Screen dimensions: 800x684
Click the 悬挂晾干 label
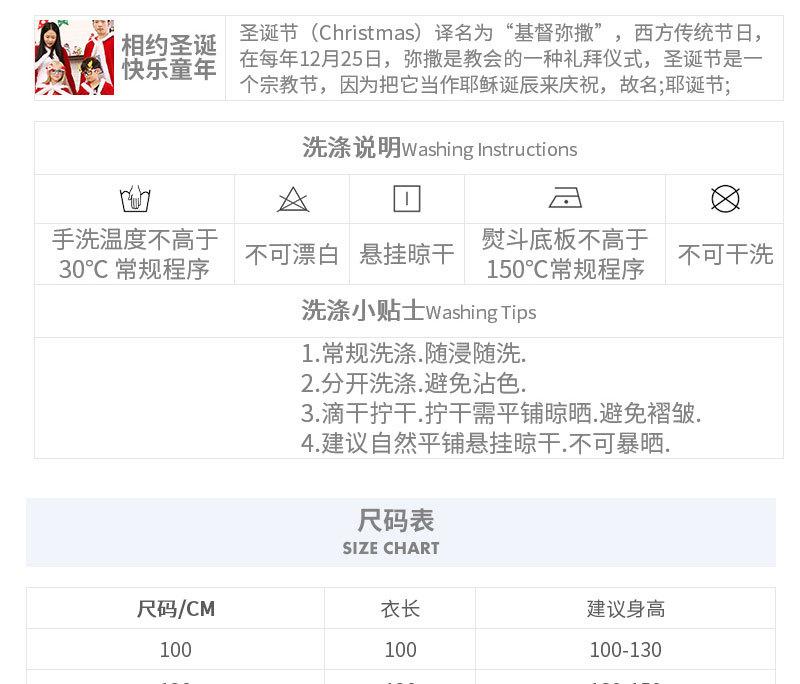(x=406, y=255)
